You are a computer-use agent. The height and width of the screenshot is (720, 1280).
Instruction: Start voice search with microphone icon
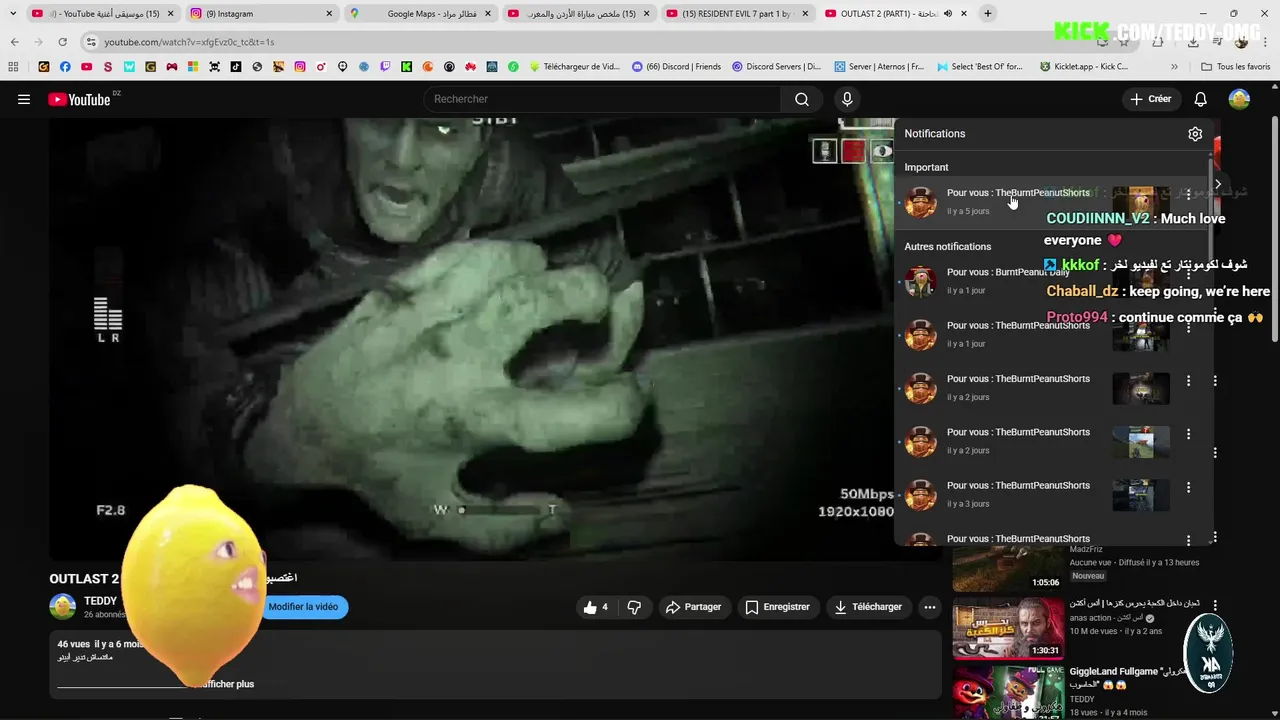pyautogui.click(x=847, y=99)
